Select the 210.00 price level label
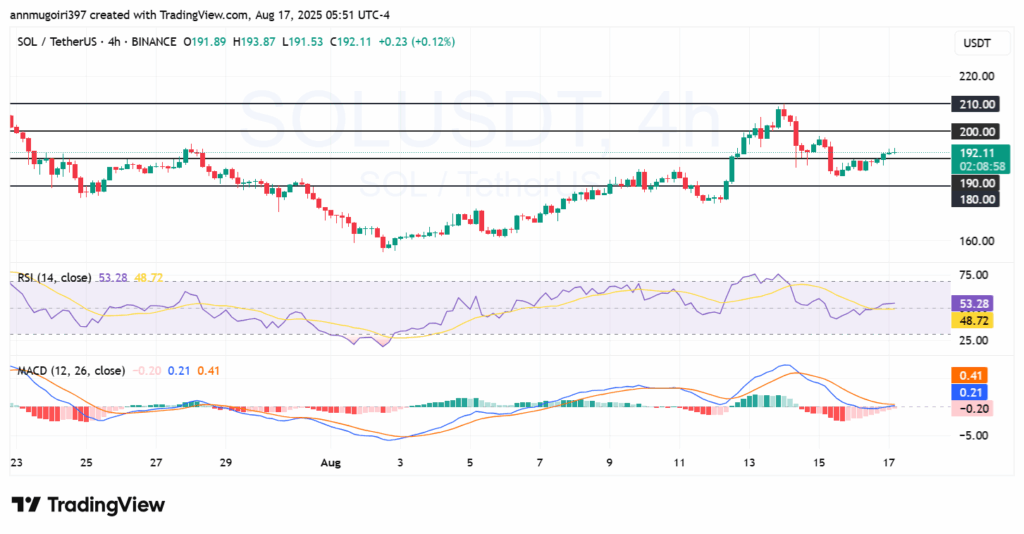Viewport: 1024px width, 534px height. (976, 104)
